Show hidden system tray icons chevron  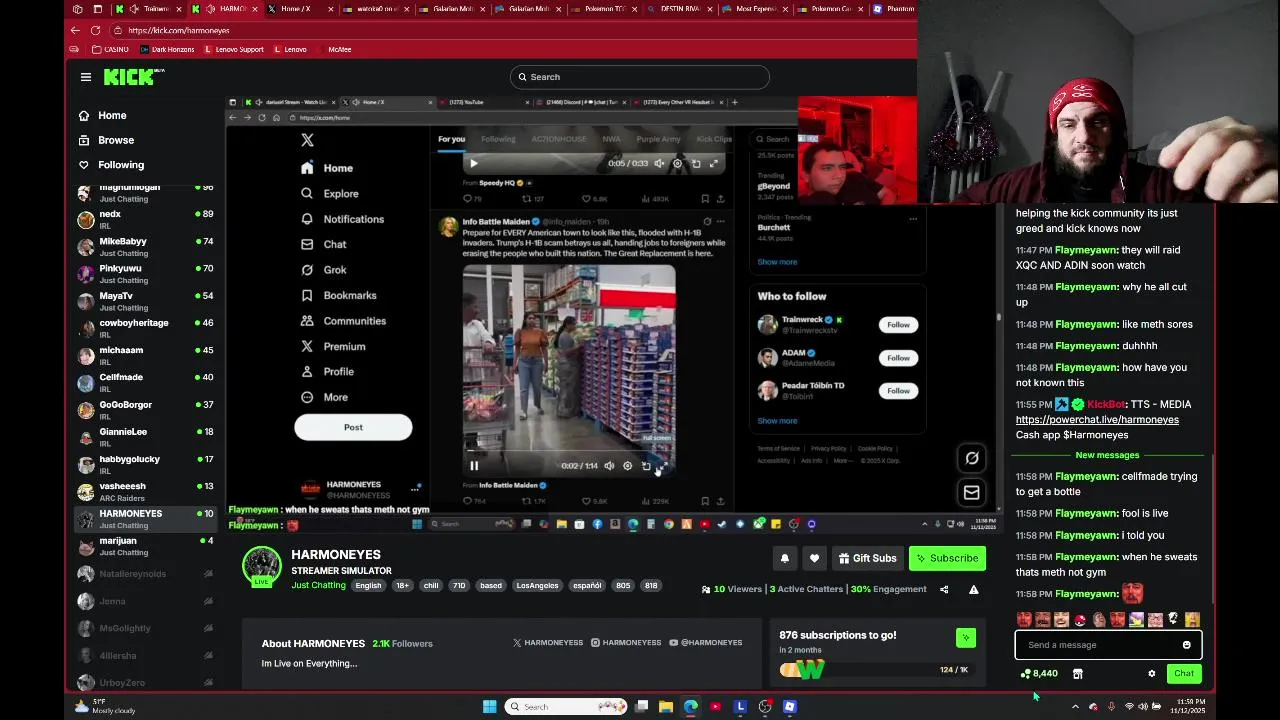pyautogui.click(x=1075, y=707)
